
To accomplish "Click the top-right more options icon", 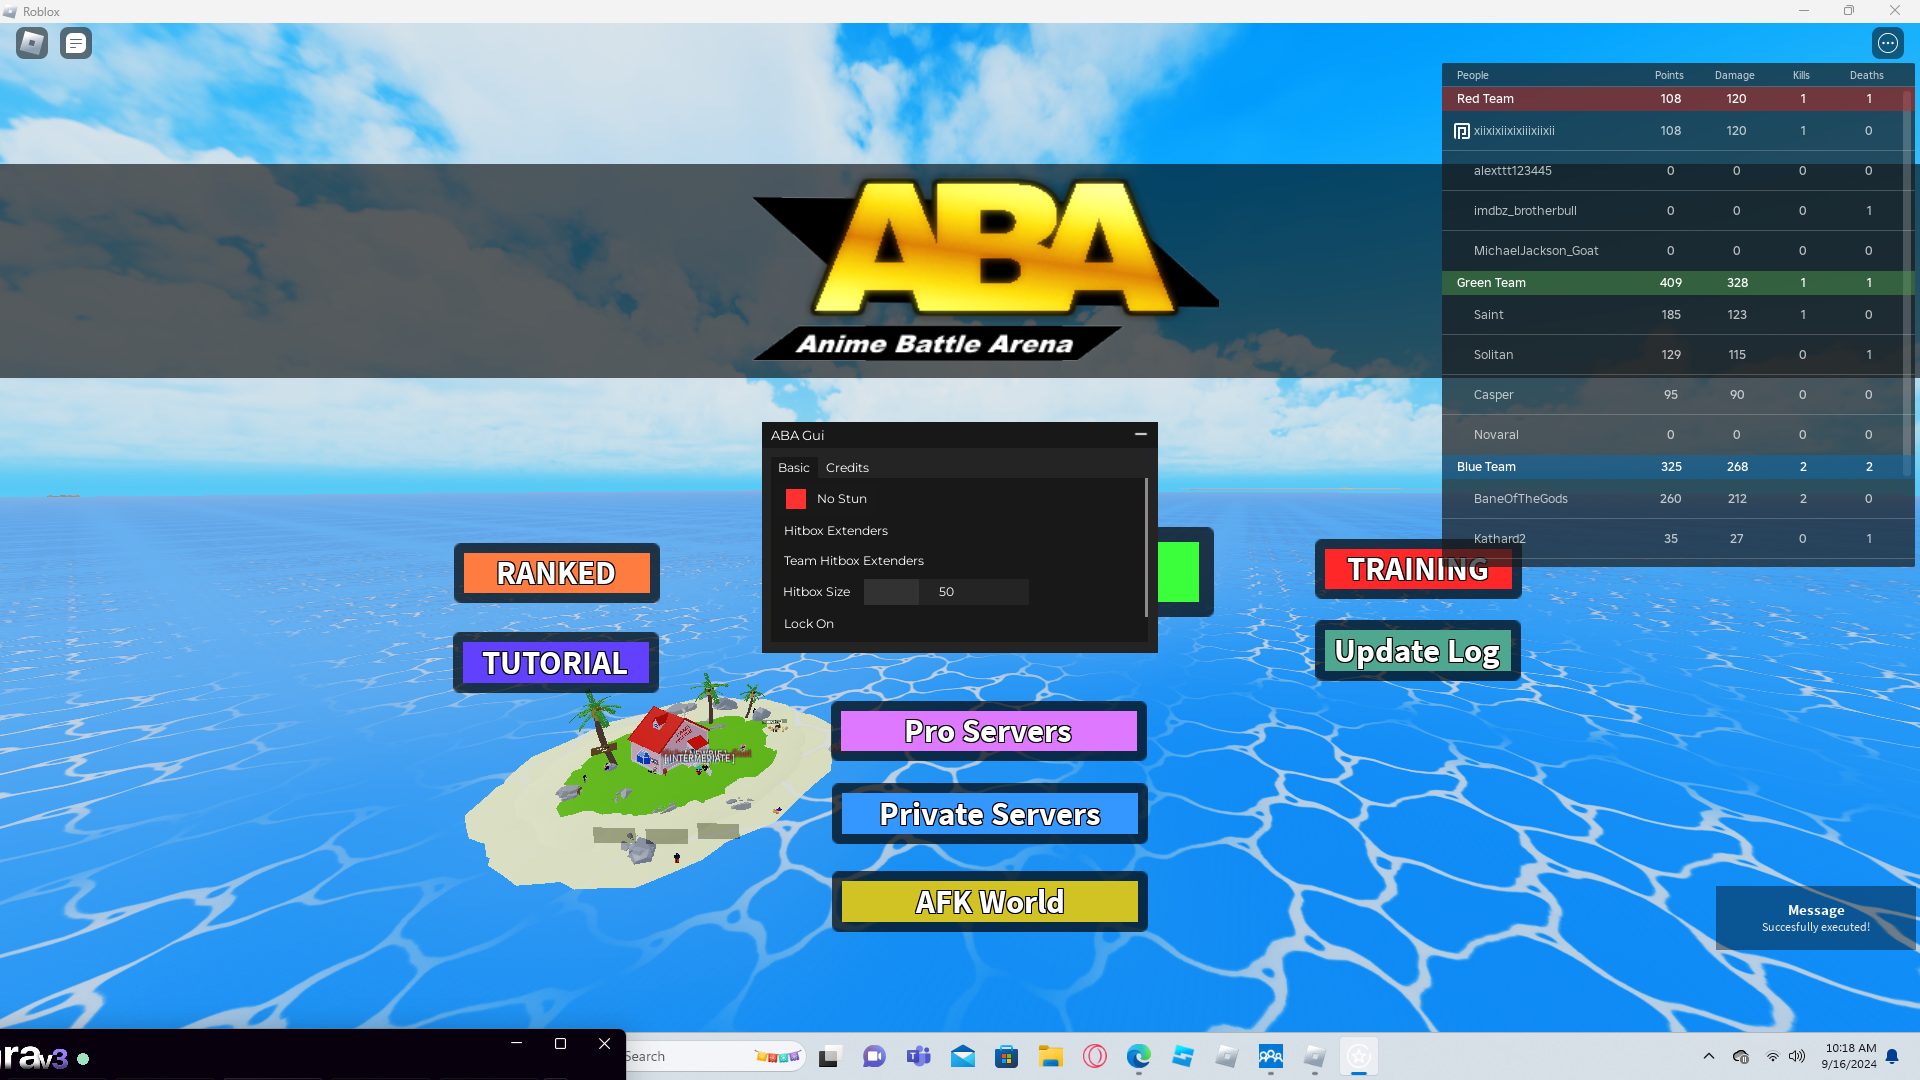I will pyautogui.click(x=1887, y=43).
